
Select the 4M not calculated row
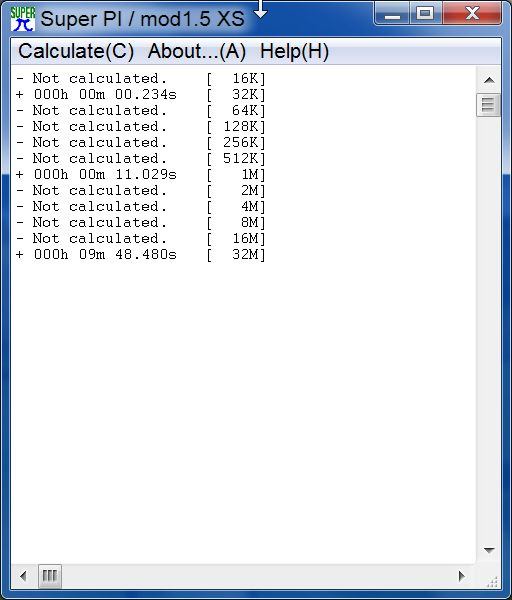[141, 207]
